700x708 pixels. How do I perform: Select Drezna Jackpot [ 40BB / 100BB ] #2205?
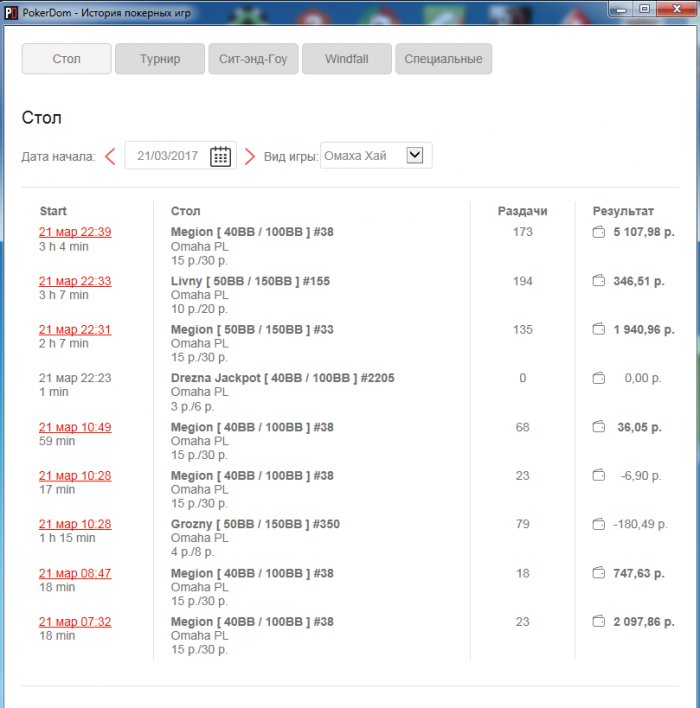click(283, 378)
